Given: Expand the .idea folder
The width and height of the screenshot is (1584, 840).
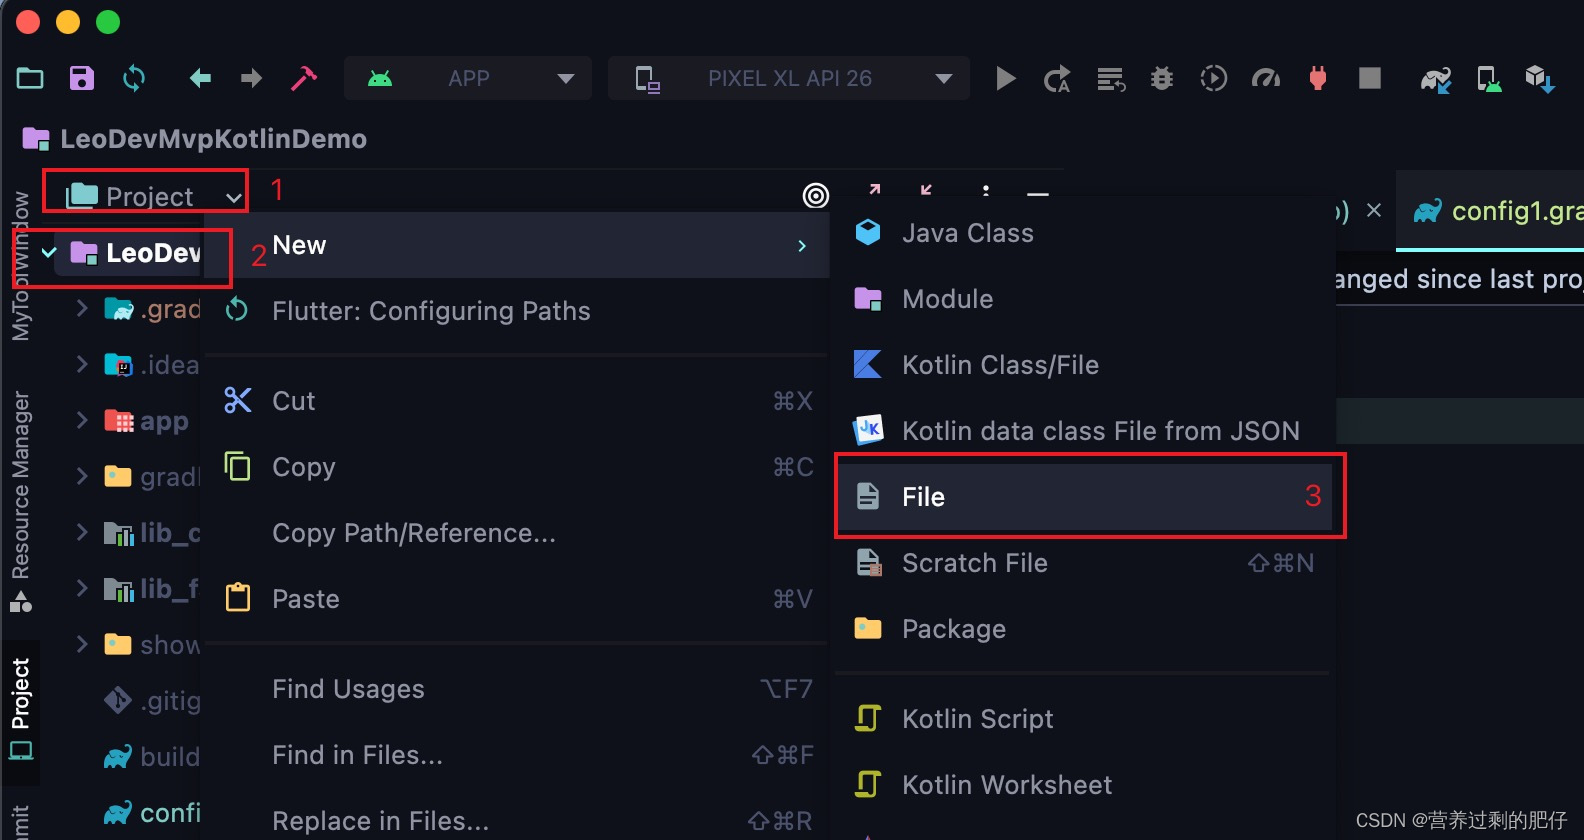Looking at the screenshot, I should pyautogui.click(x=82, y=365).
